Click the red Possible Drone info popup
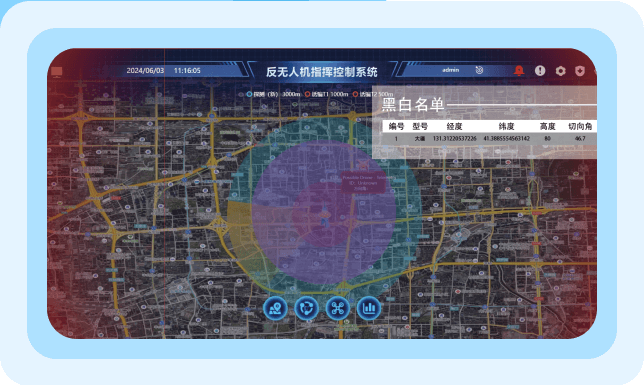The image size is (644, 385). pos(363,182)
